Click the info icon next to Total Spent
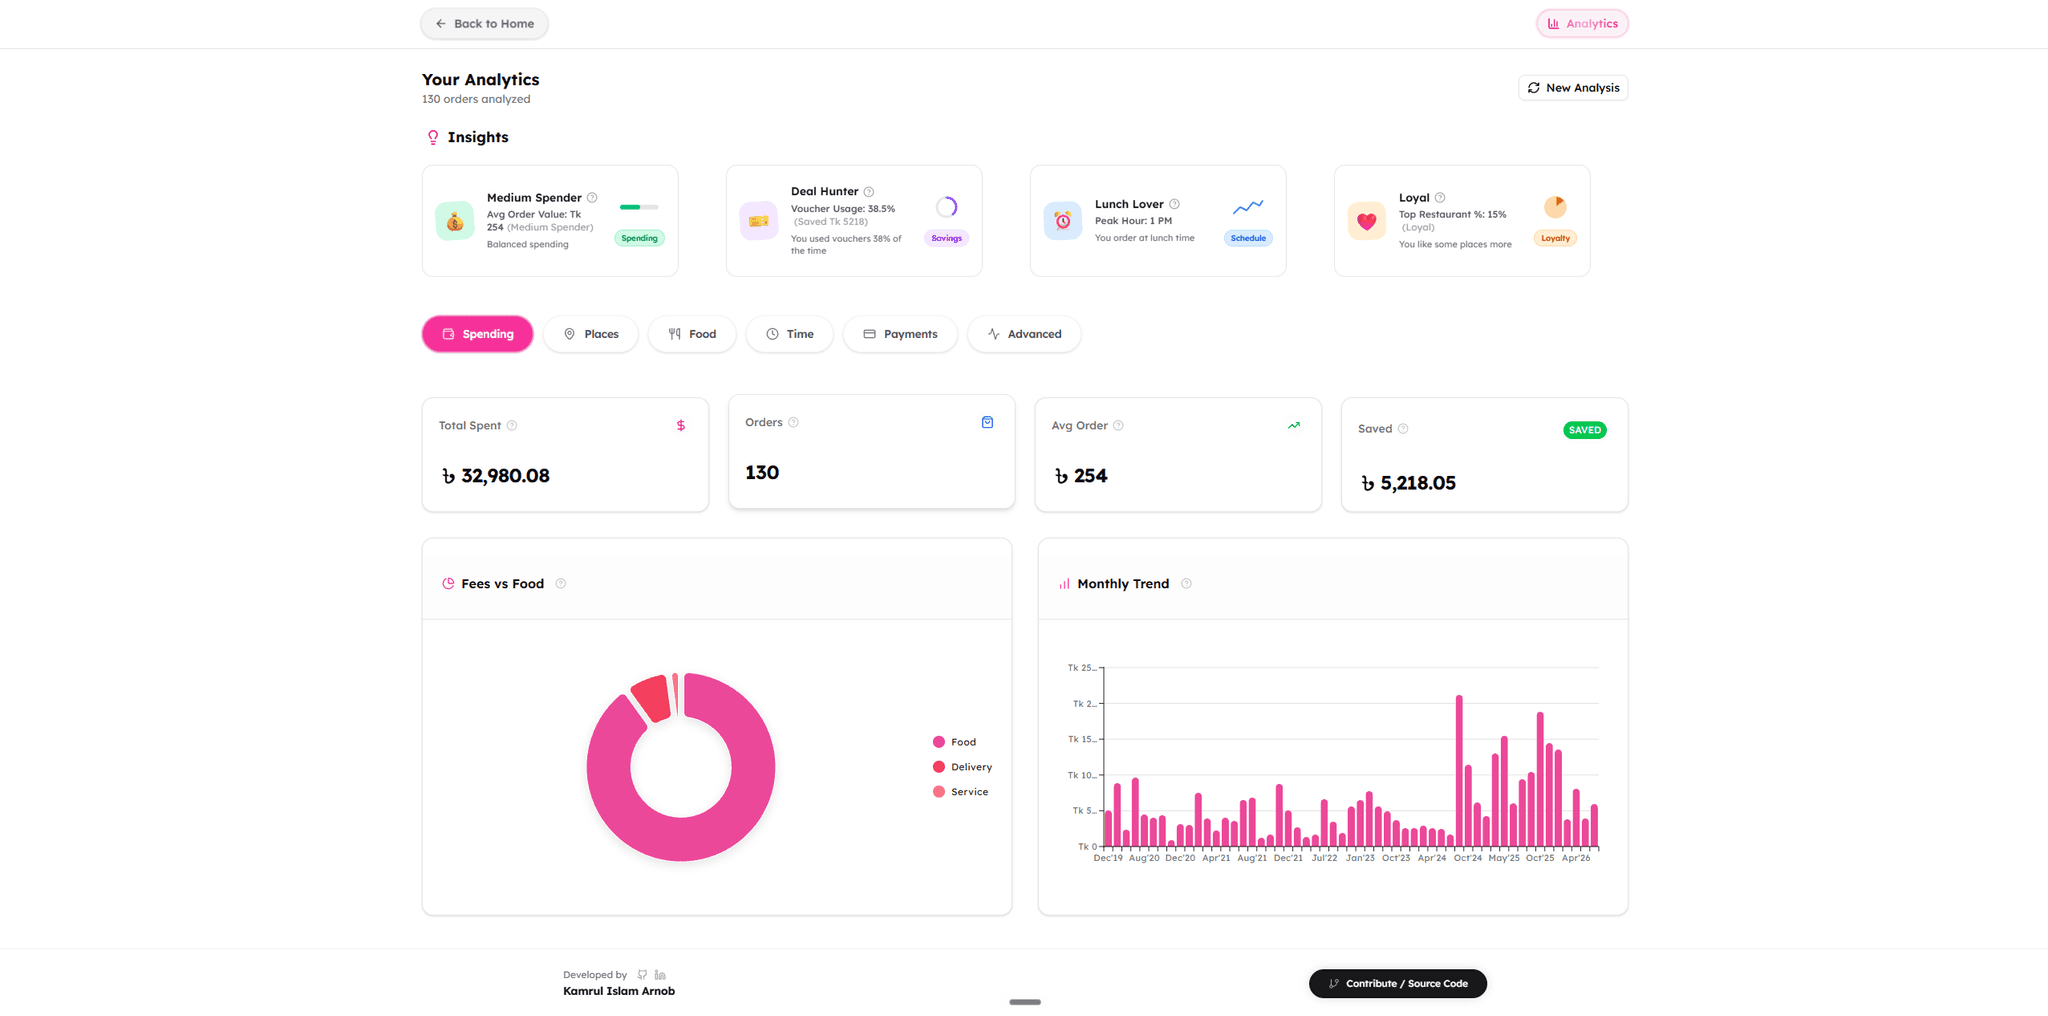 (x=512, y=426)
